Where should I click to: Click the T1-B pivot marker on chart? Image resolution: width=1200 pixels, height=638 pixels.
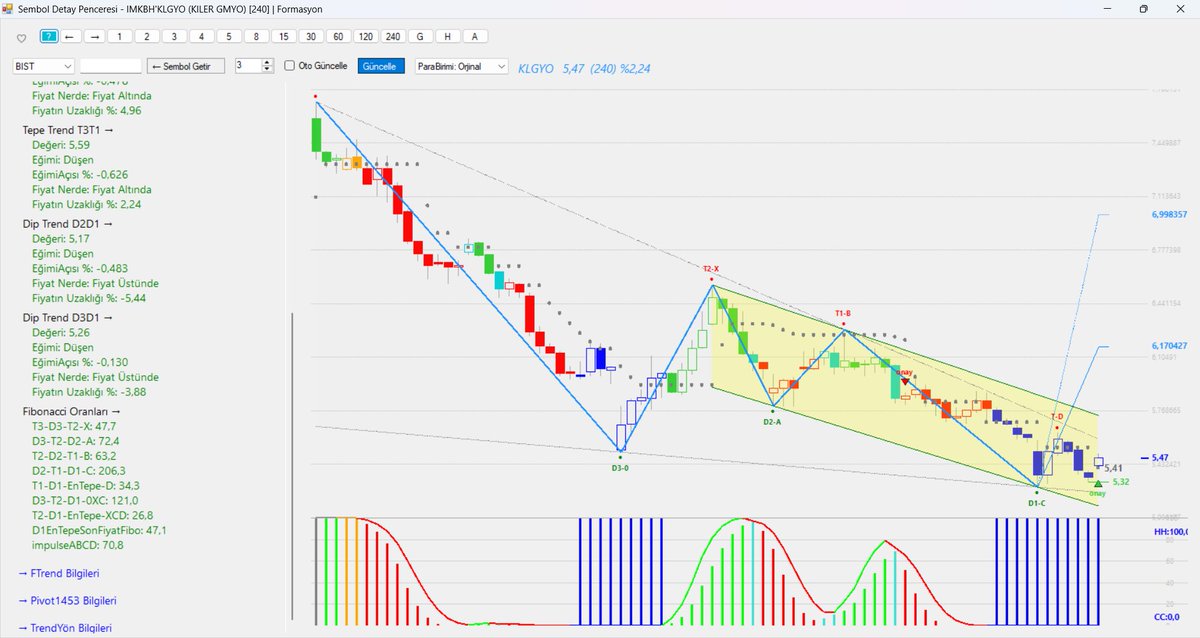click(x=844, y=313)
